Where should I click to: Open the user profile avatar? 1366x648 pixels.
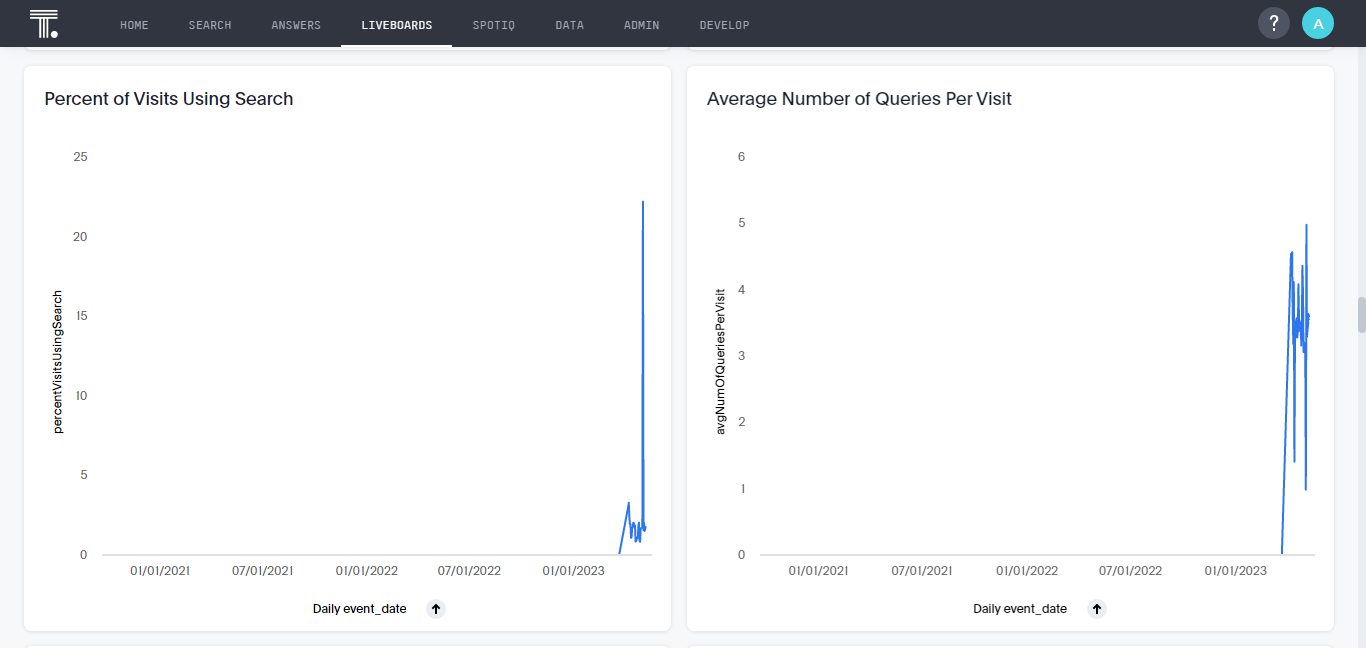tap(1317, 24)
